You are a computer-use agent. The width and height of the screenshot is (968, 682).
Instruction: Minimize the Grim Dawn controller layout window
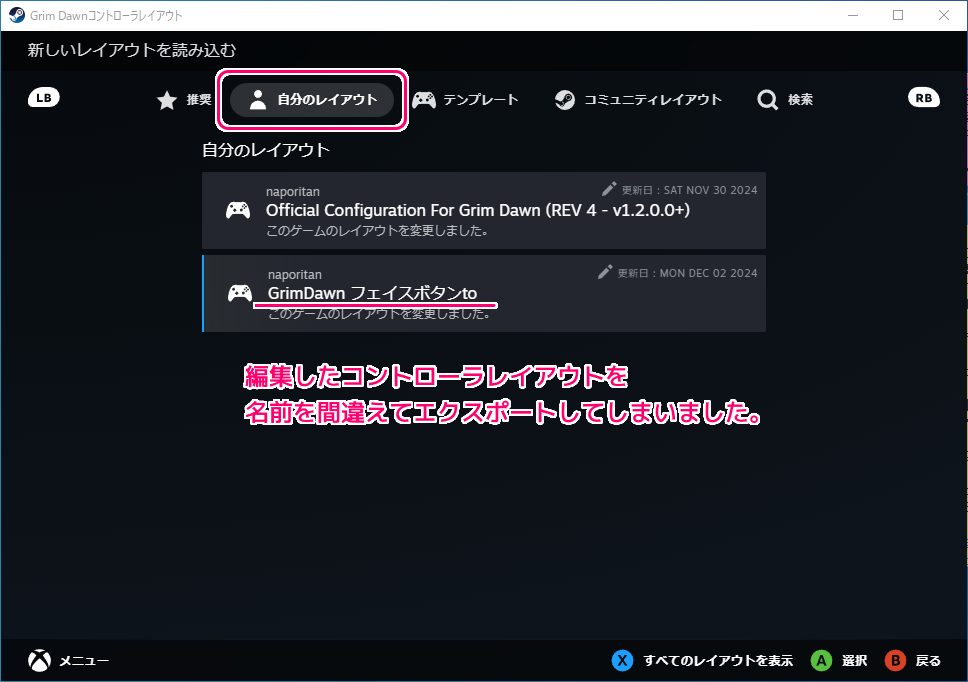point(853,15)
